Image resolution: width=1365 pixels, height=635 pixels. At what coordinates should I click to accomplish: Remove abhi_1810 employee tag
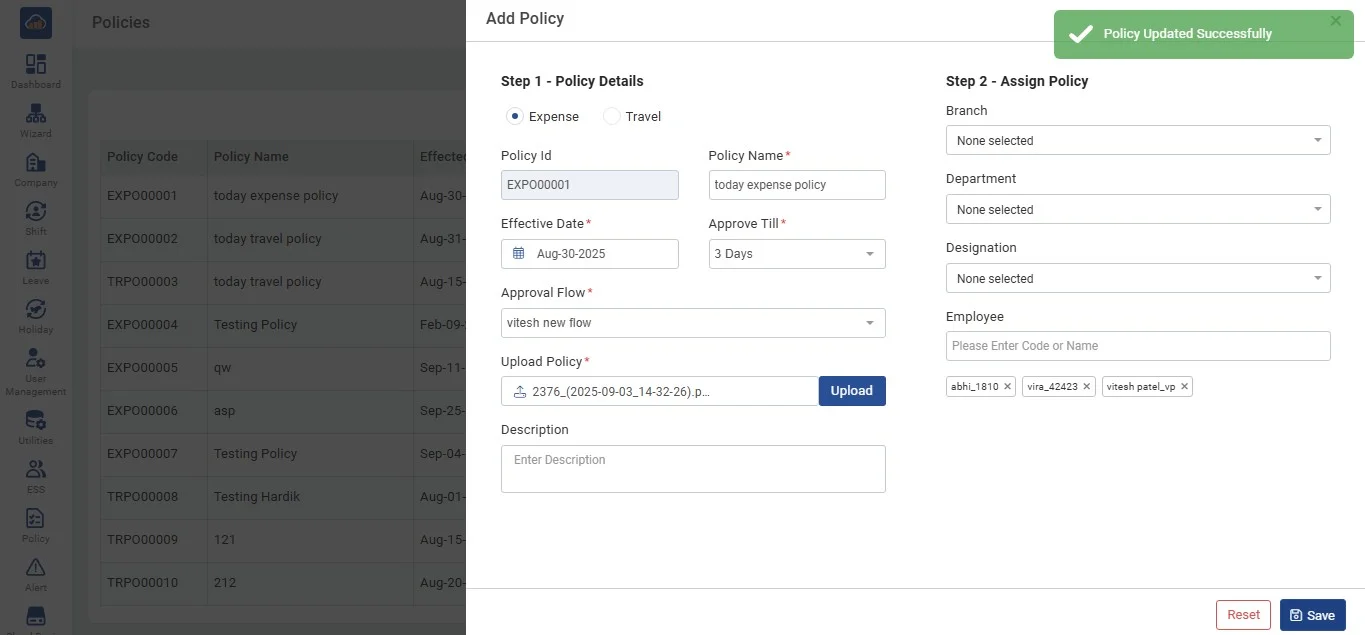pyautogui.click(x=1007, y=387)
